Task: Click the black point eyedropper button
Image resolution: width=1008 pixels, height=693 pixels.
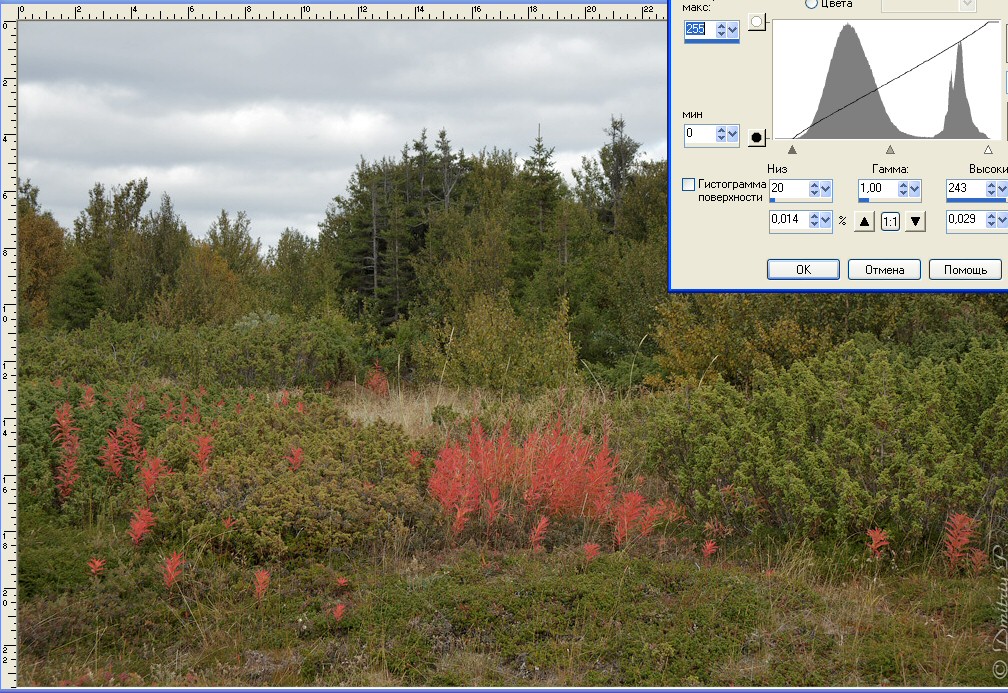Action: click(757, 137)
